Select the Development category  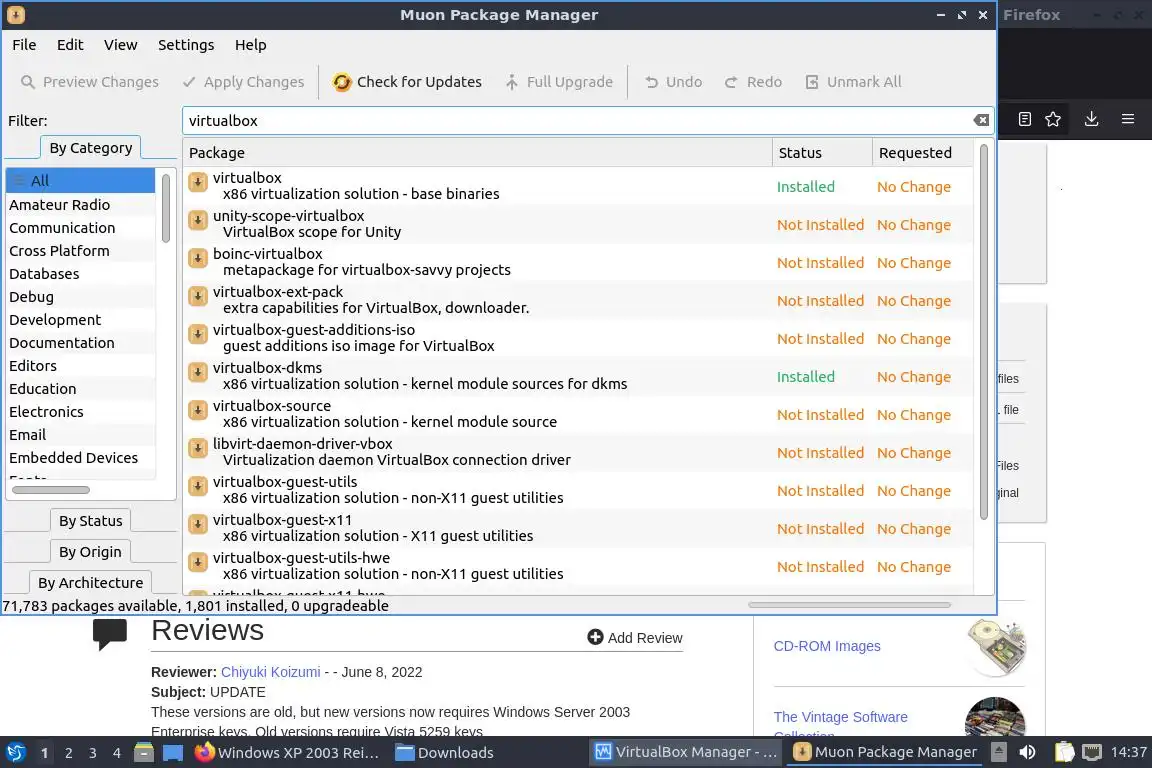(81, 320)
